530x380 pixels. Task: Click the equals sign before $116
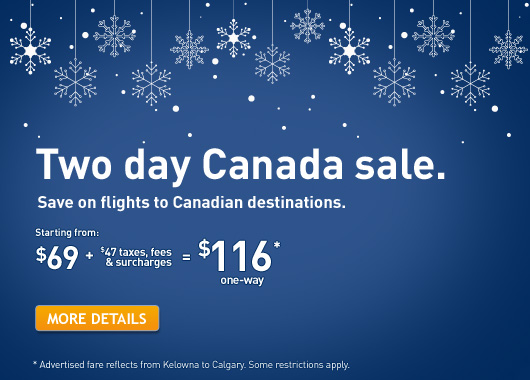(186, 258)
